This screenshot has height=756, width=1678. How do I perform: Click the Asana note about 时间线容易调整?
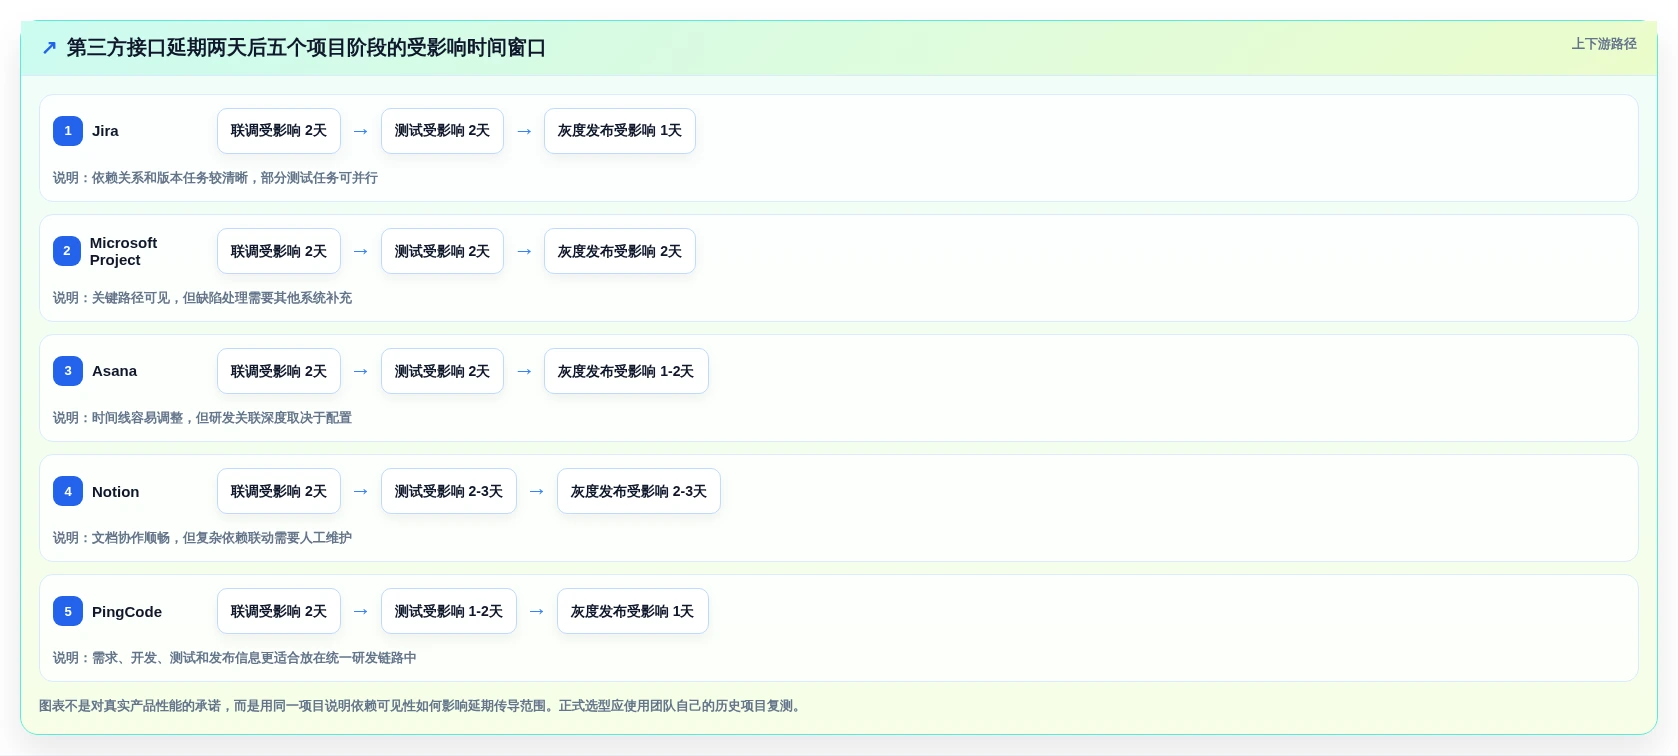coord(202,418)
